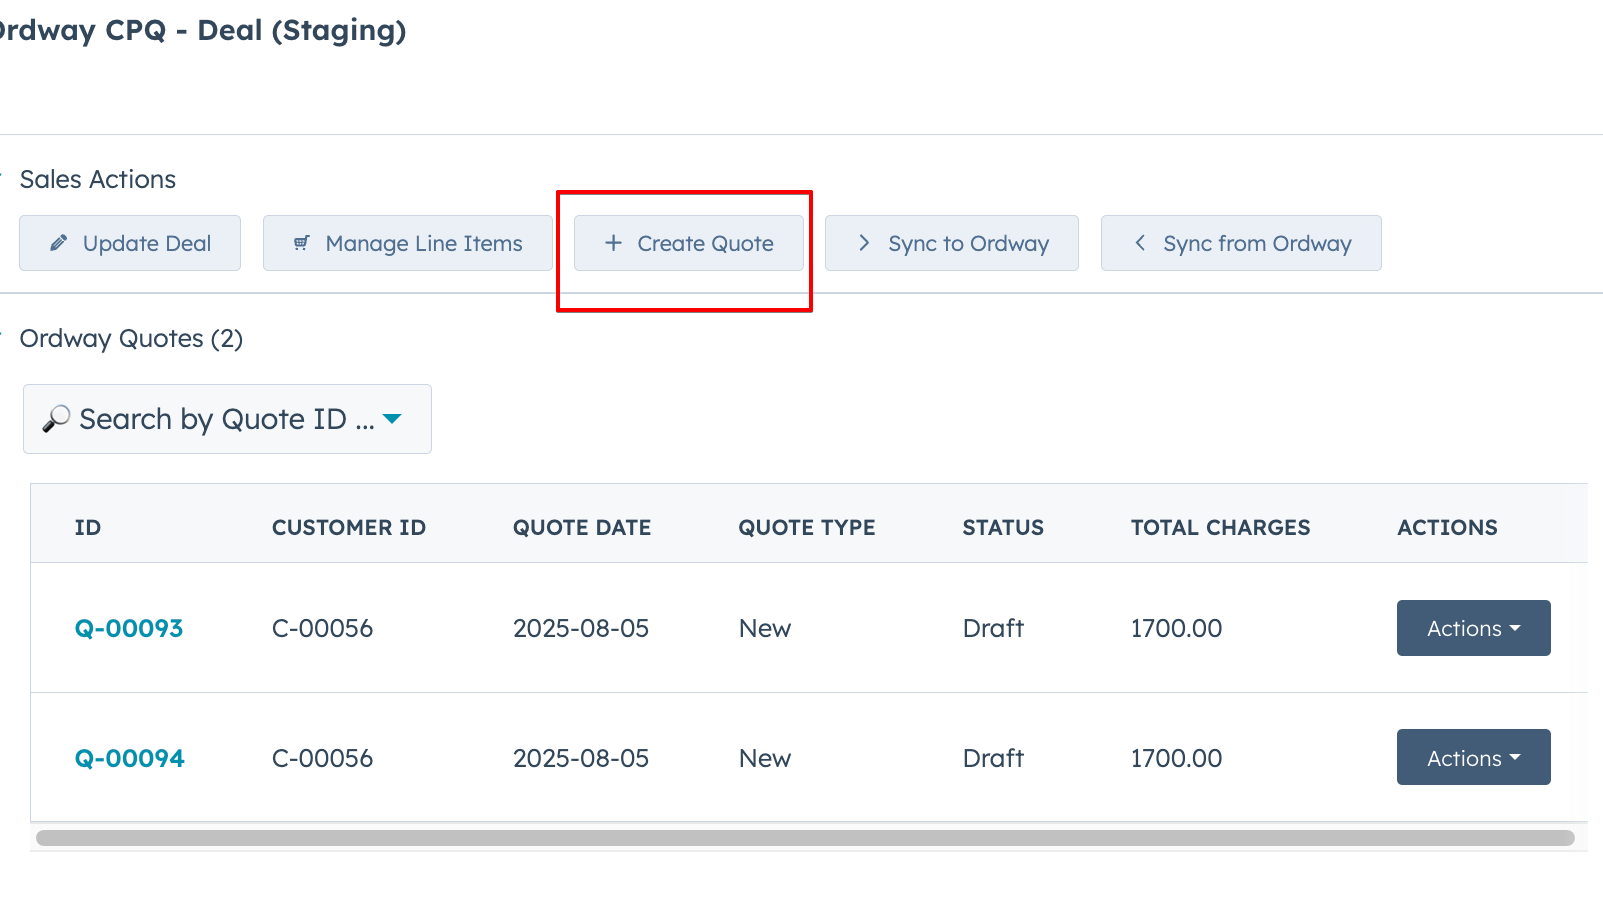The height and width of the screenshot is (902, 1603).
Task: Click the horizontal scrollbar below the quotes table
Action: pyautogui.click(x=800, y=834)
